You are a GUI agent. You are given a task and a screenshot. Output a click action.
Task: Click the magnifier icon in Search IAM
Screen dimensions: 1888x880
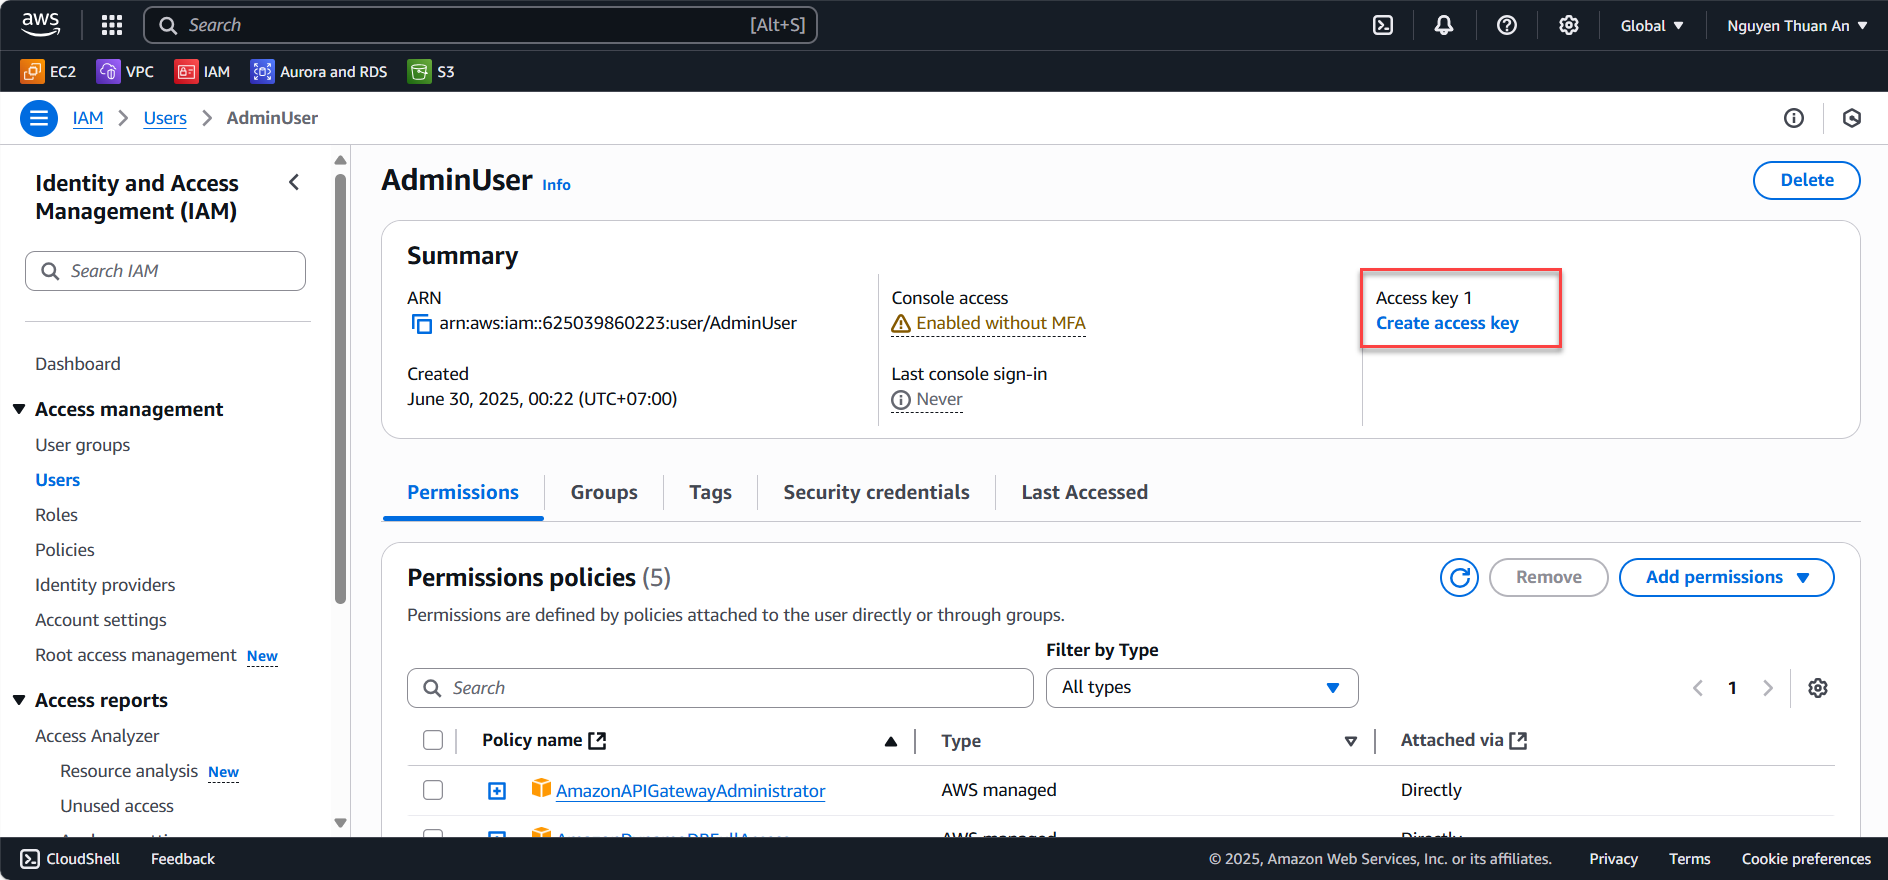50,271
